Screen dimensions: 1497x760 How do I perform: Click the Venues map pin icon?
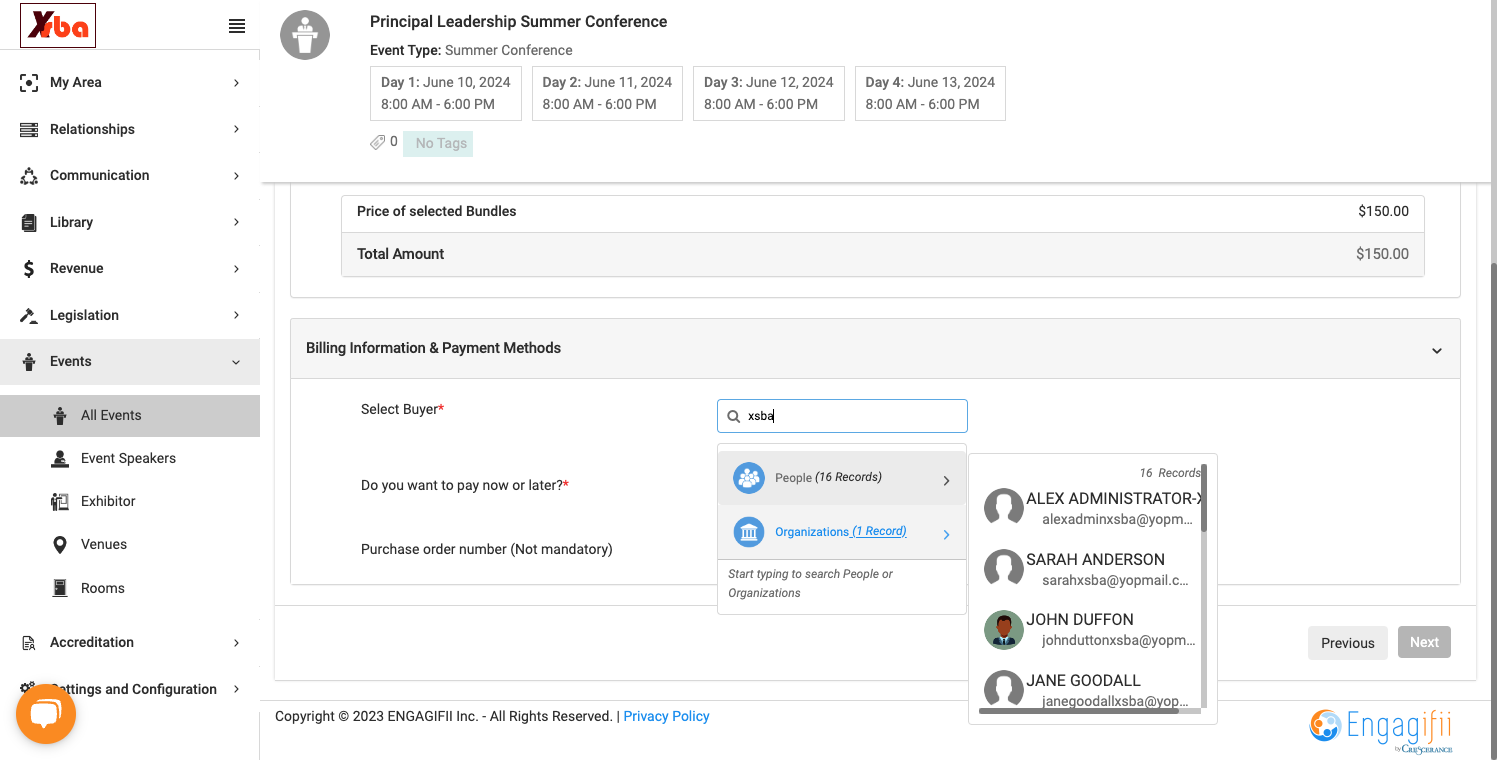[60, 545]
